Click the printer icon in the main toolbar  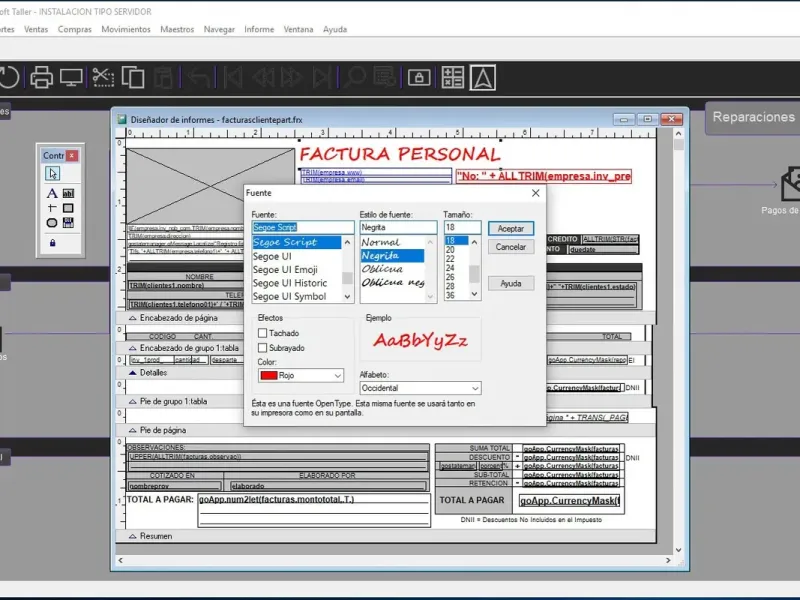41,78
